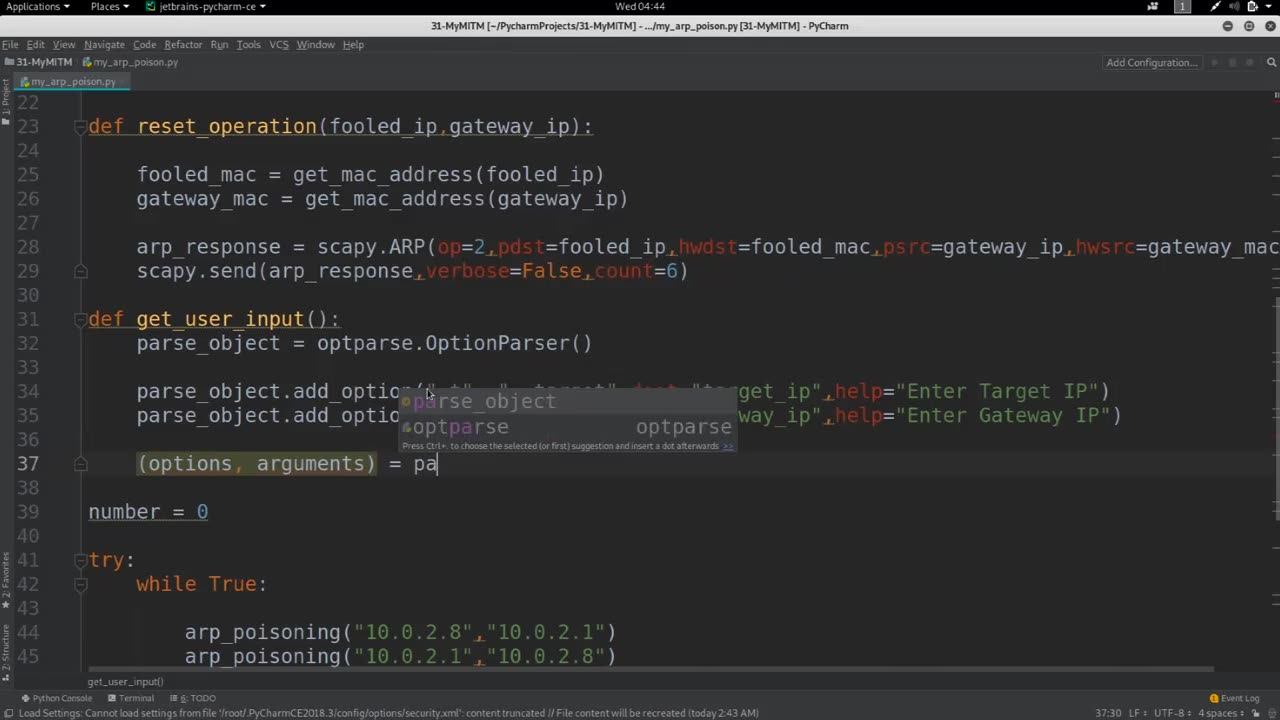Open the VCS menu
The height and width of the screenshot is (720, 1280).
click(279, 44)
